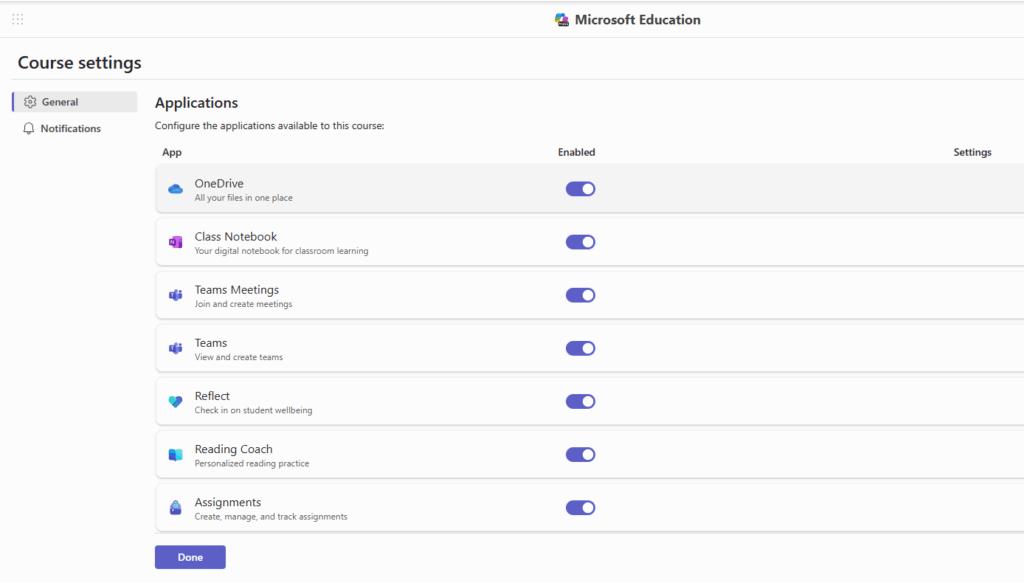Click 'Configure the applications available to this course' text
Viewport: 1024px width, 583px height.
270,125
